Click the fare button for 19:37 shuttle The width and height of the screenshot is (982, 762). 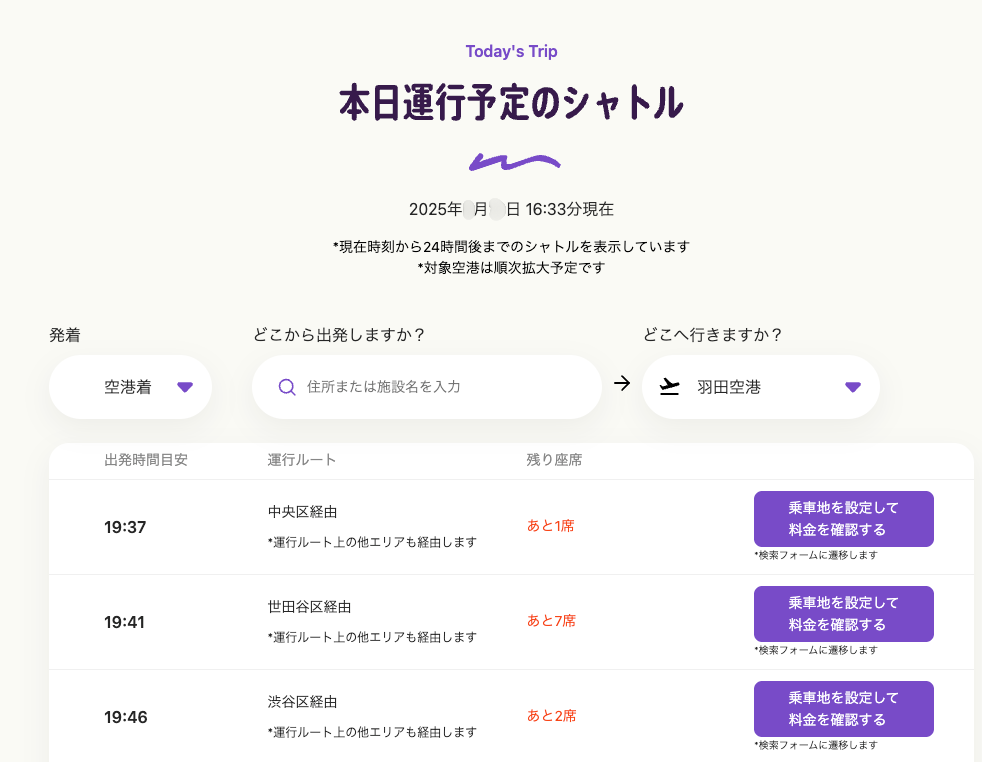[x=844, y=518]
